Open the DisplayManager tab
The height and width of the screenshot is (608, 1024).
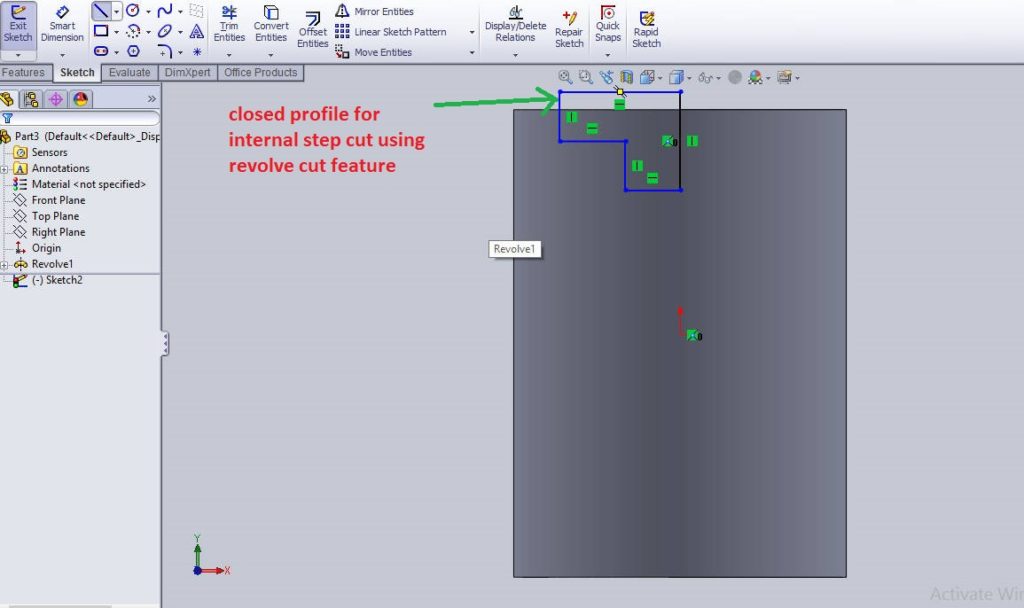[80, 99]
